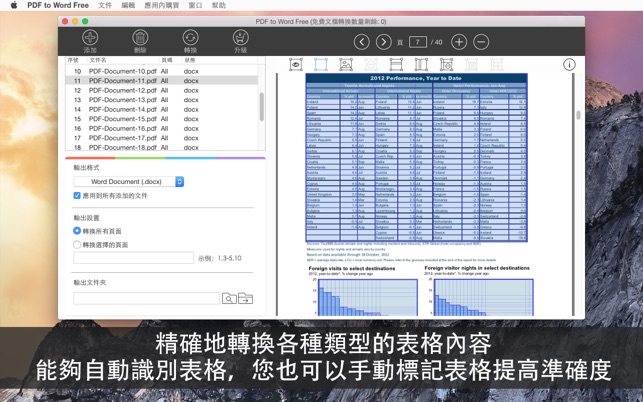643x402 pixels.
Task: Go to the next page arrow
Action: 383,42
